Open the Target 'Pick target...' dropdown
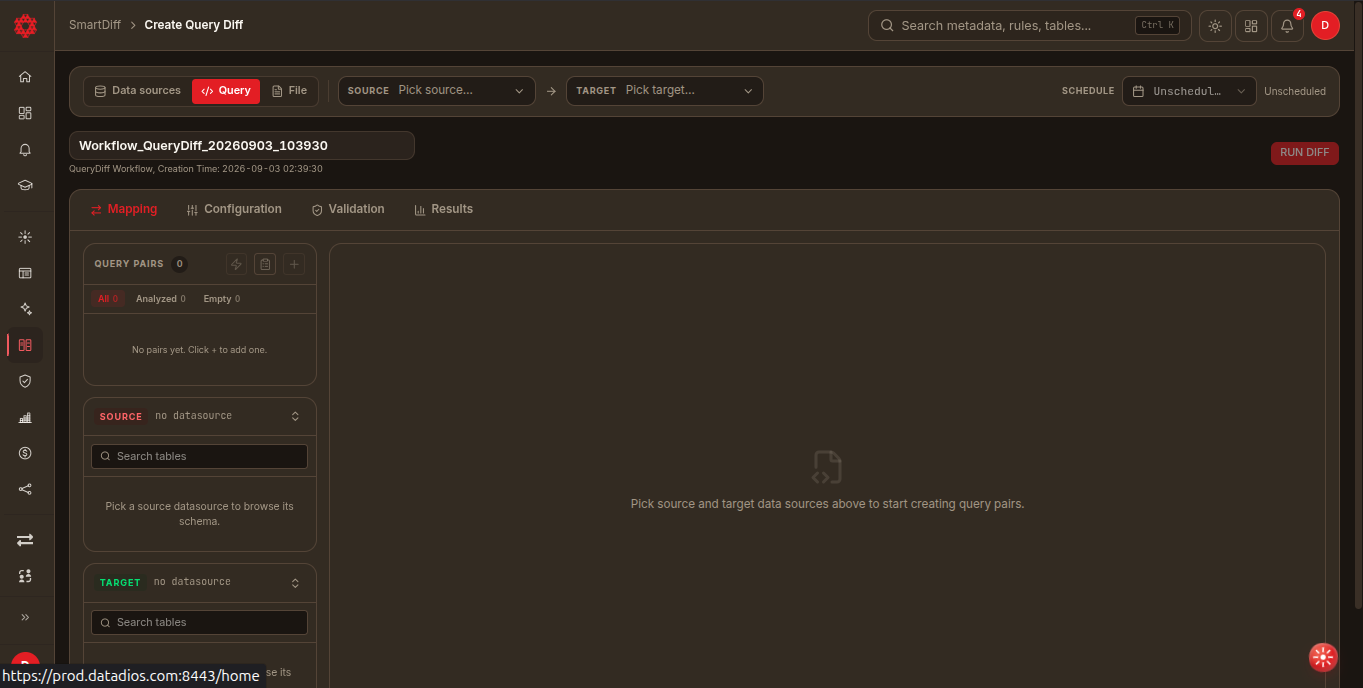This screenshot has height=688, width=1363. (x=665, y=91)
